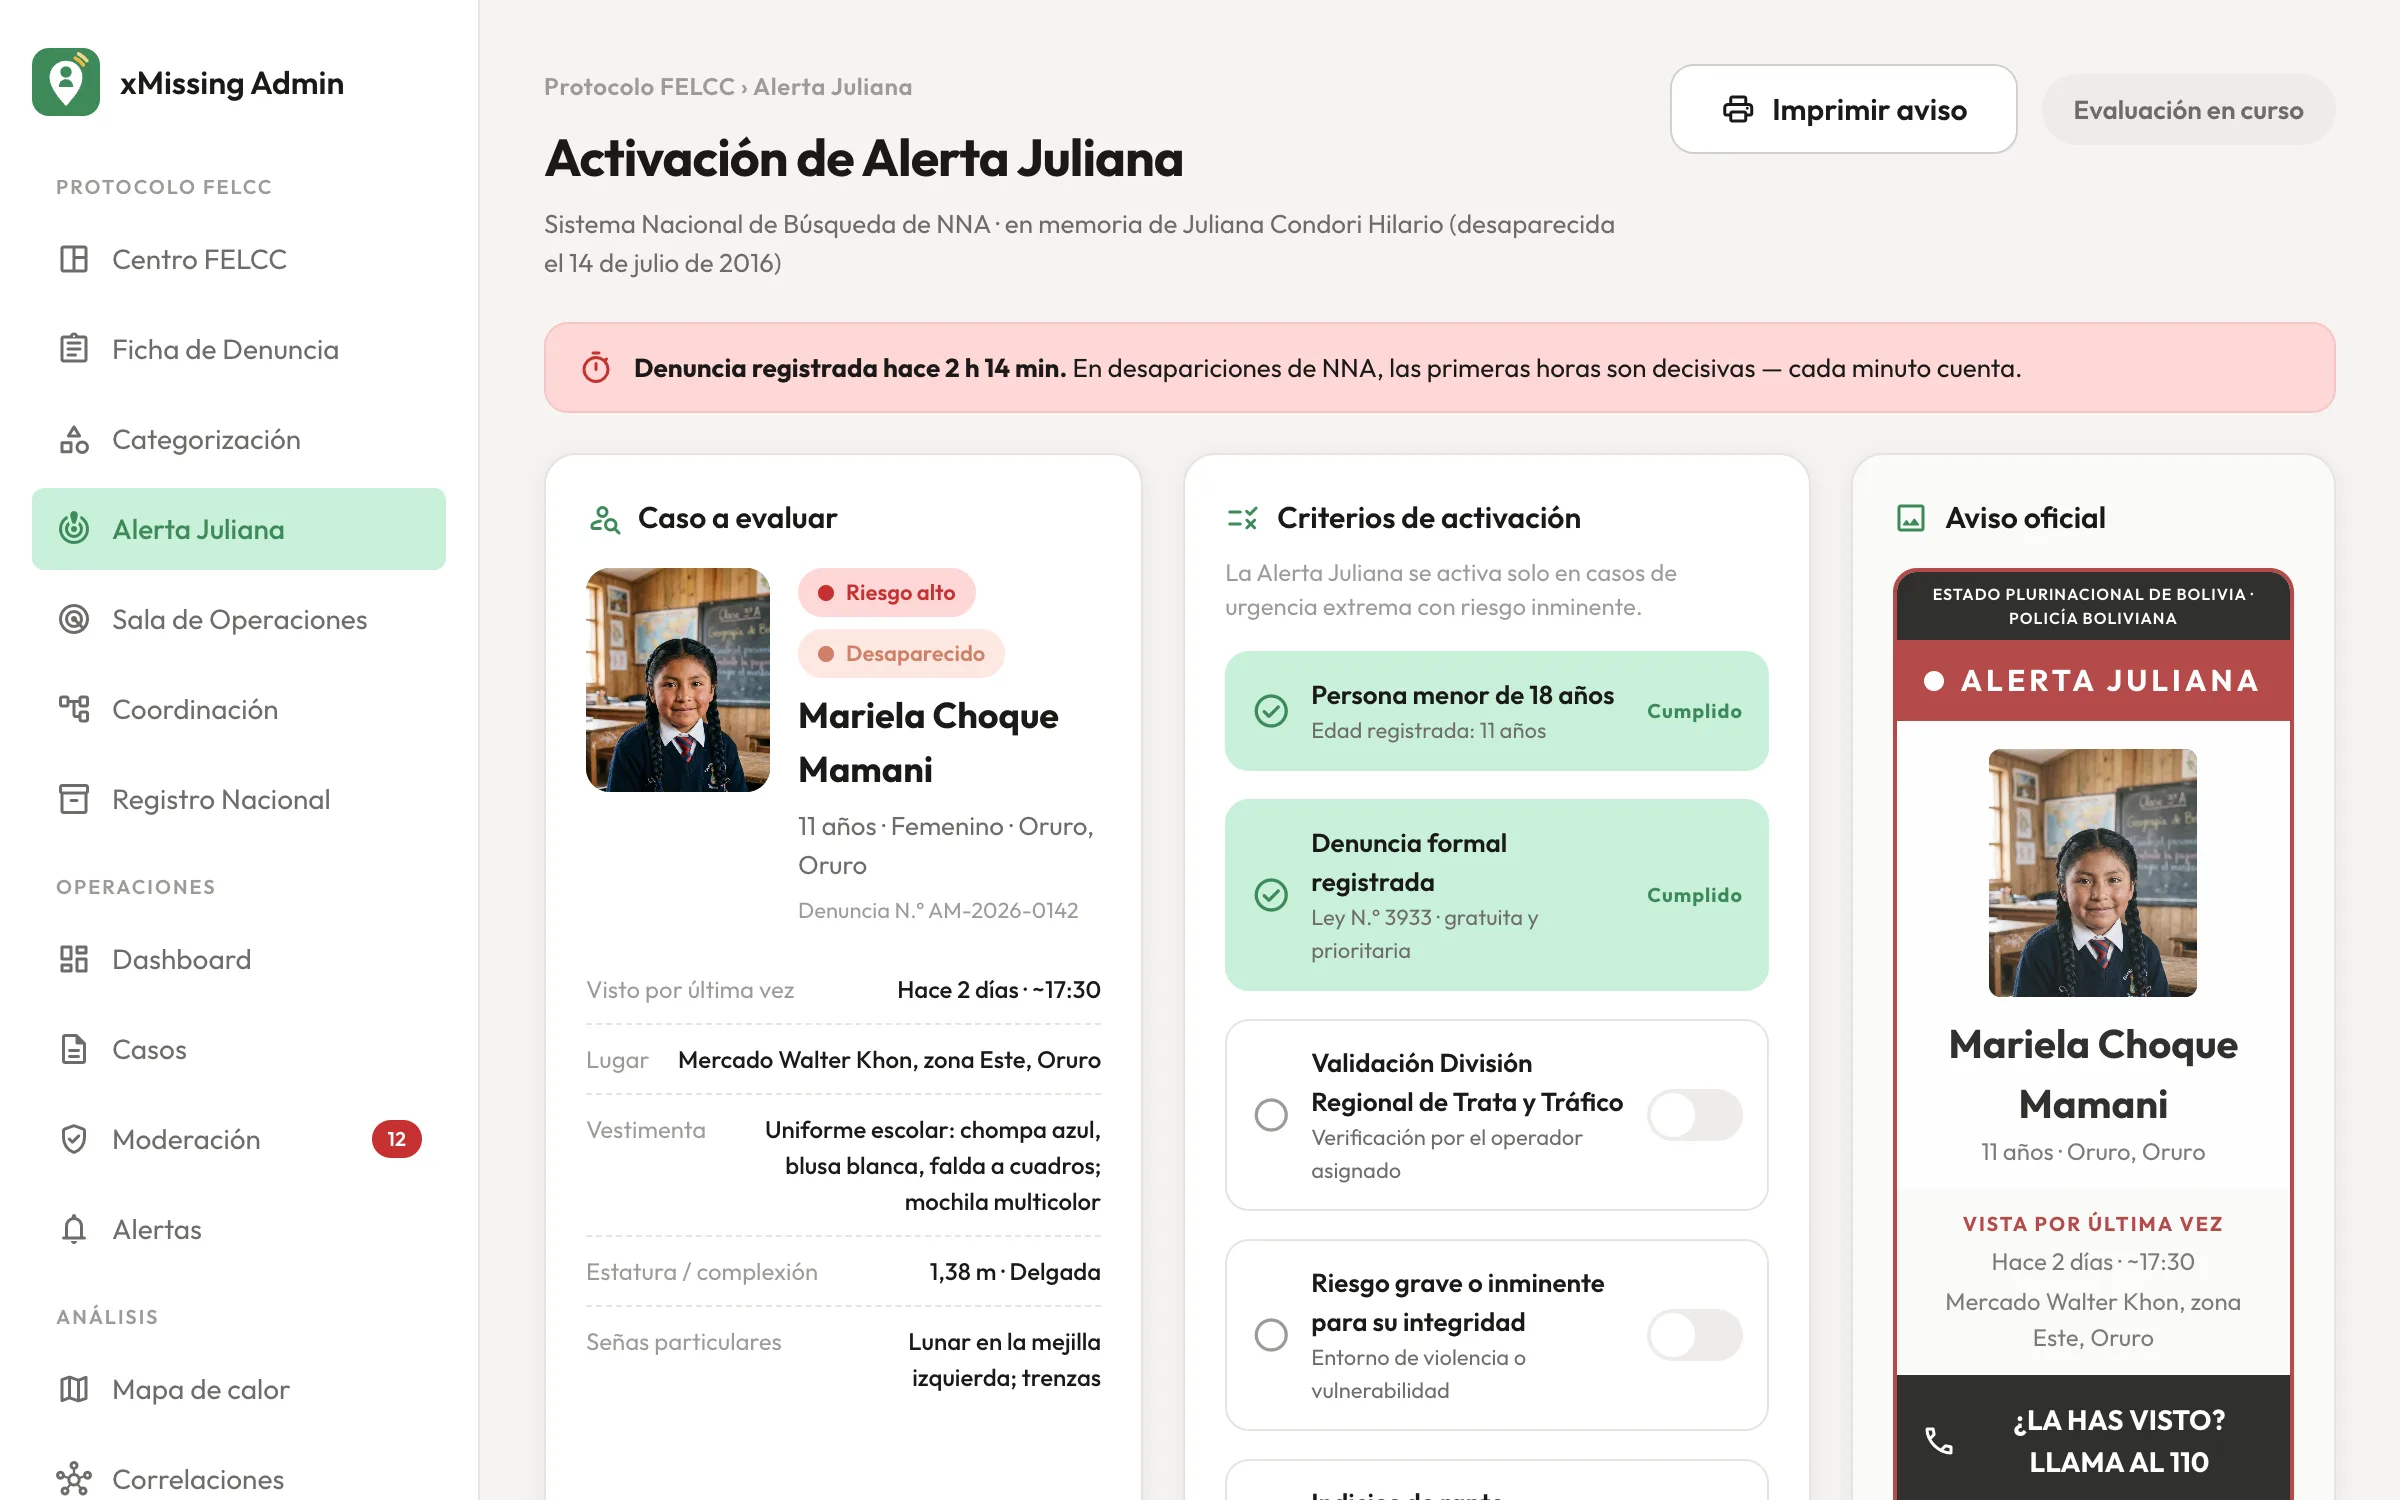
Task: Click the Desaparecido status badge
Action: click(x=901, y=653)
